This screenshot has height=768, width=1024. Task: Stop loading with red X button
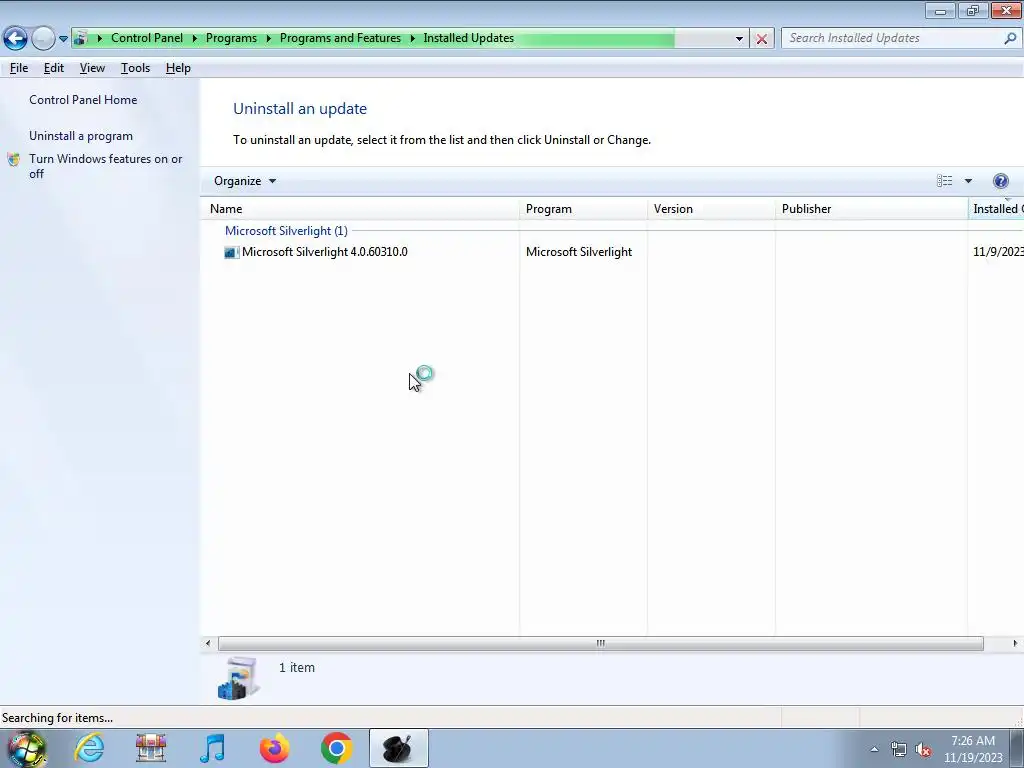point(761,39)
